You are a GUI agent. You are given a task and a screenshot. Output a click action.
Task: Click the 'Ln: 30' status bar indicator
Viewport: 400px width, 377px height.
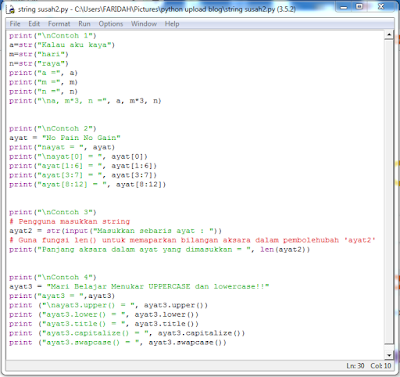click(355, 366)
